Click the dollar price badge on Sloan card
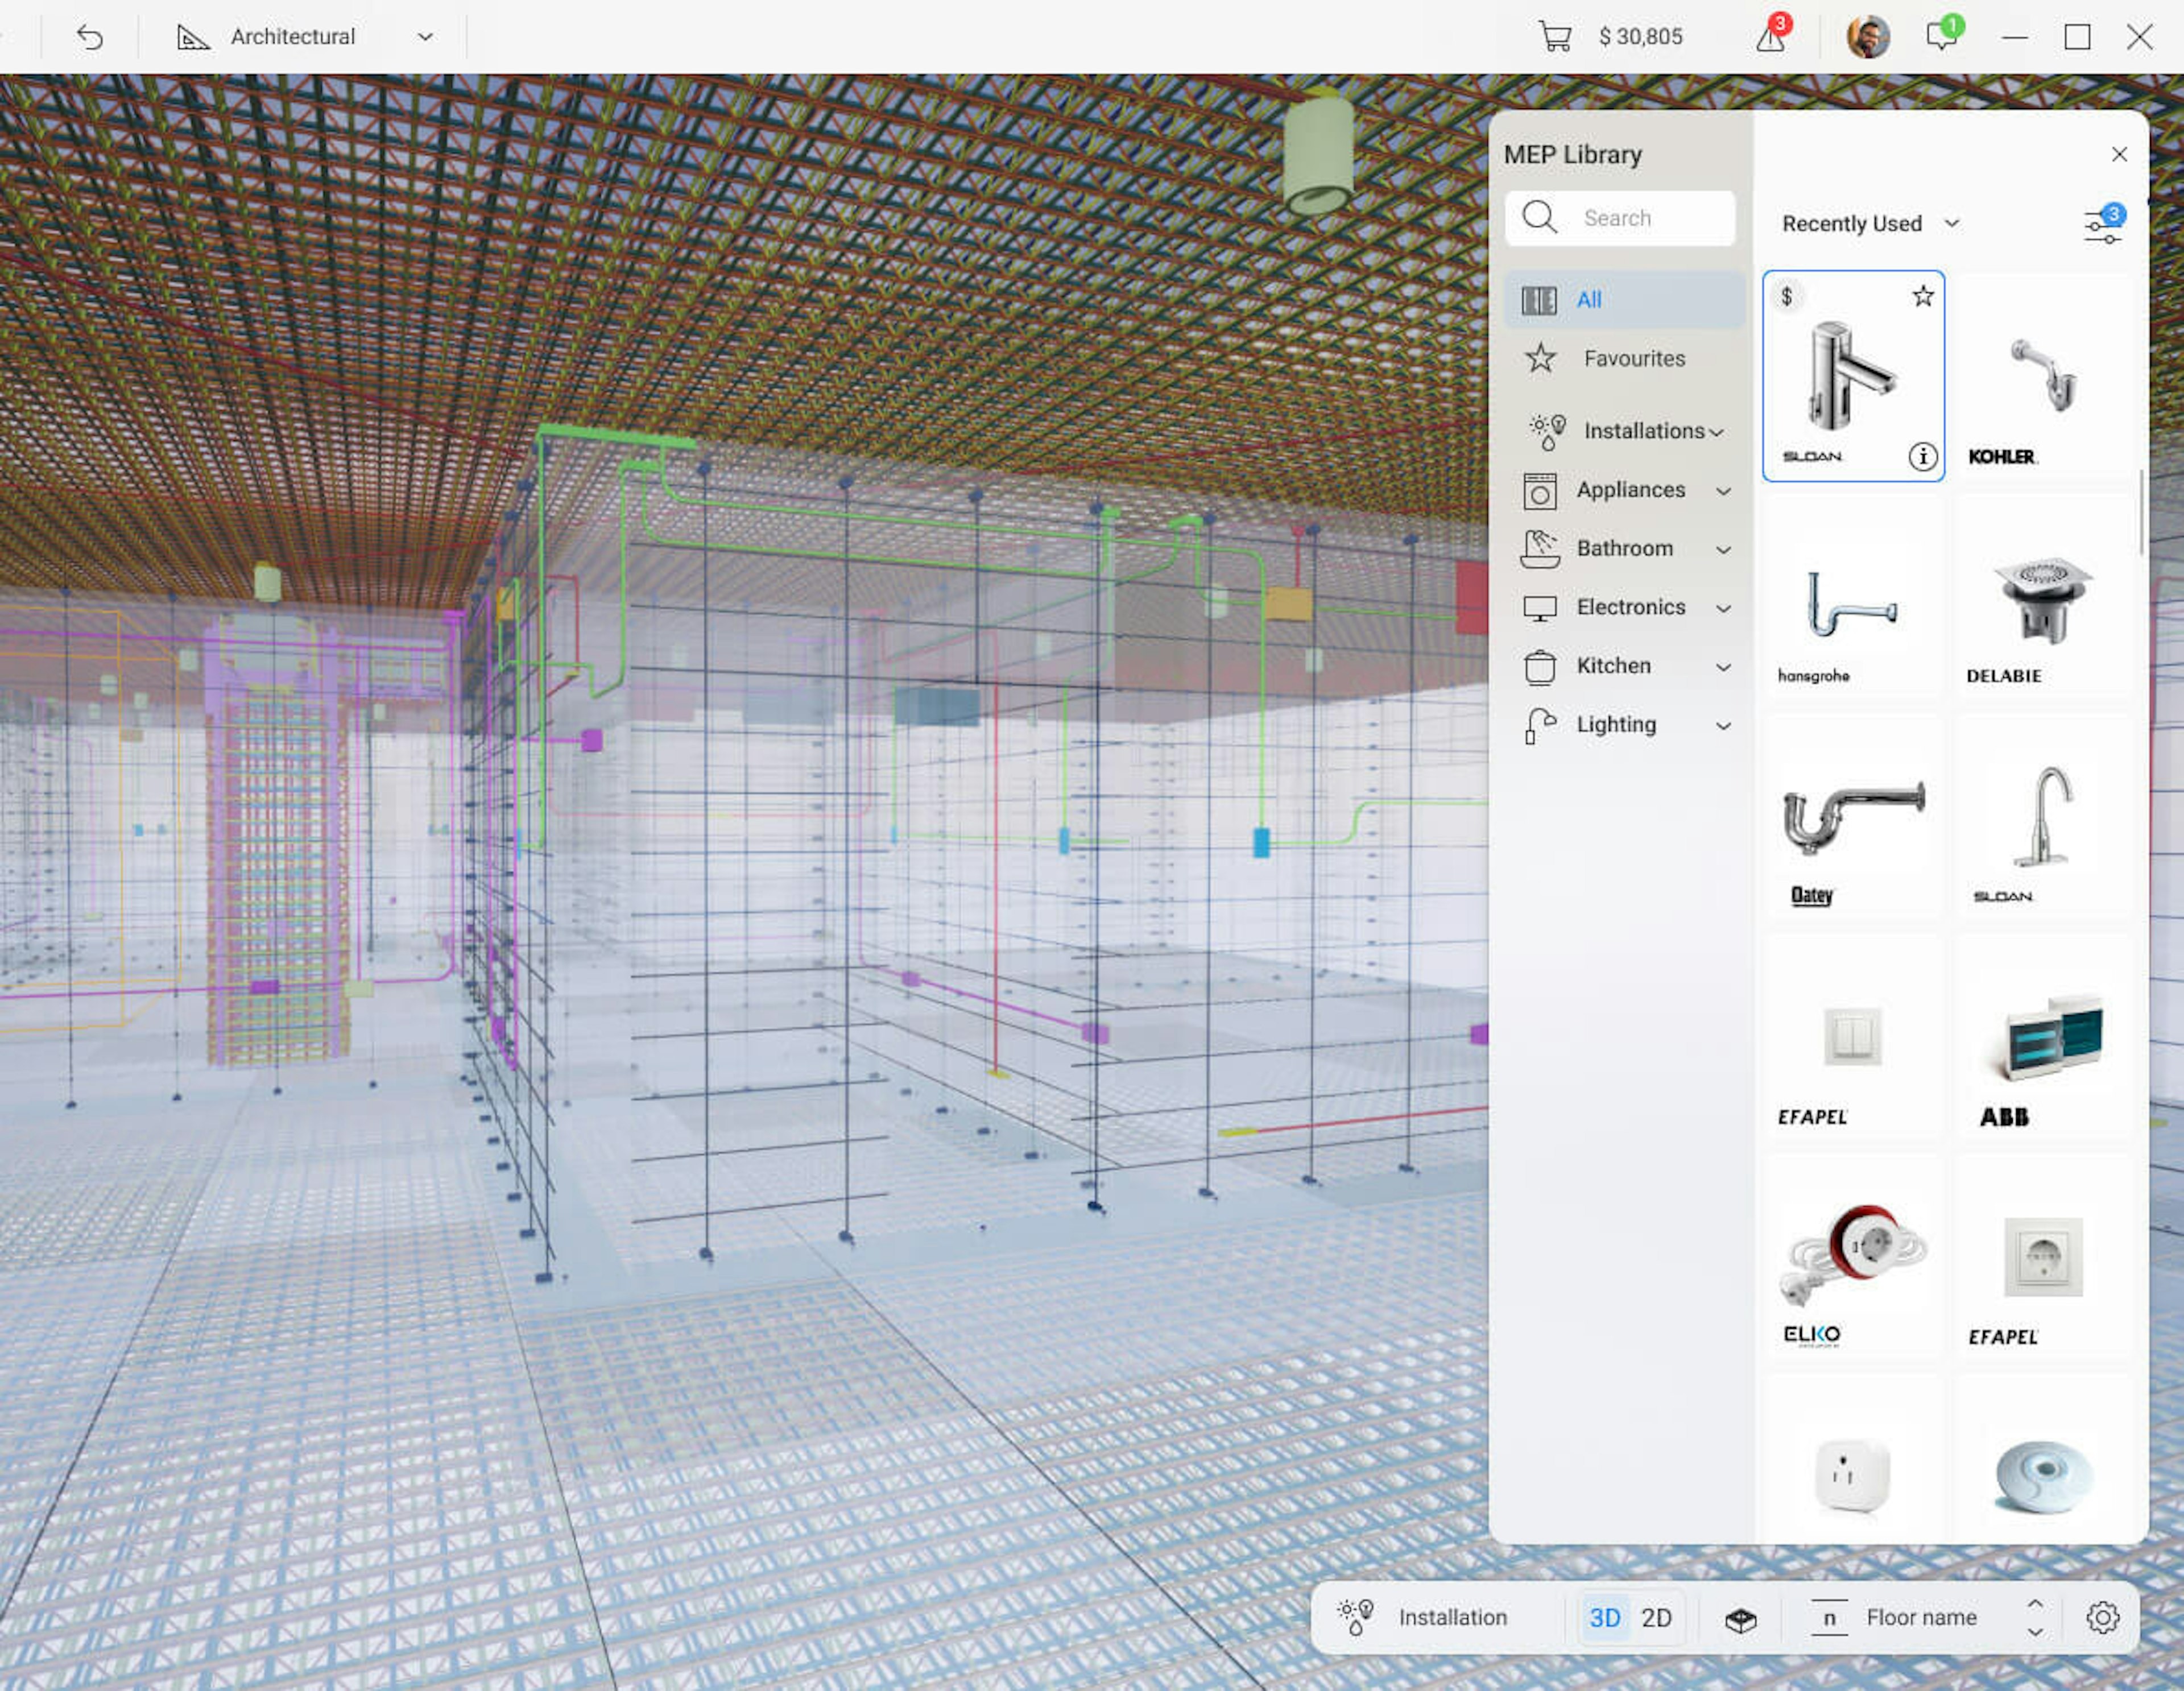The width and height of the screenshot is (2184, 1691). pos(1787,296)
